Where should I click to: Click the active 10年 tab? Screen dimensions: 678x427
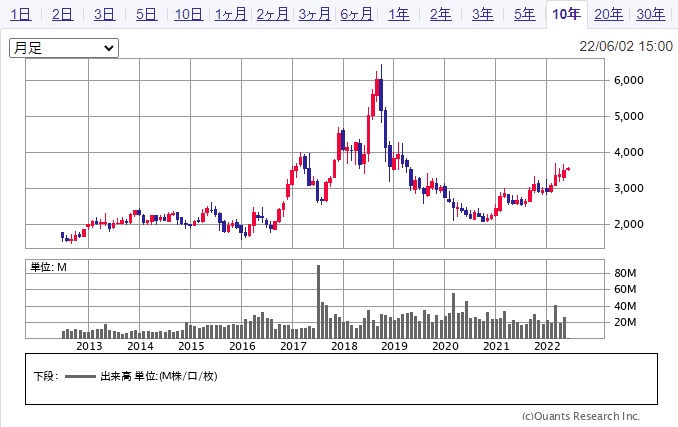[566, 14]
